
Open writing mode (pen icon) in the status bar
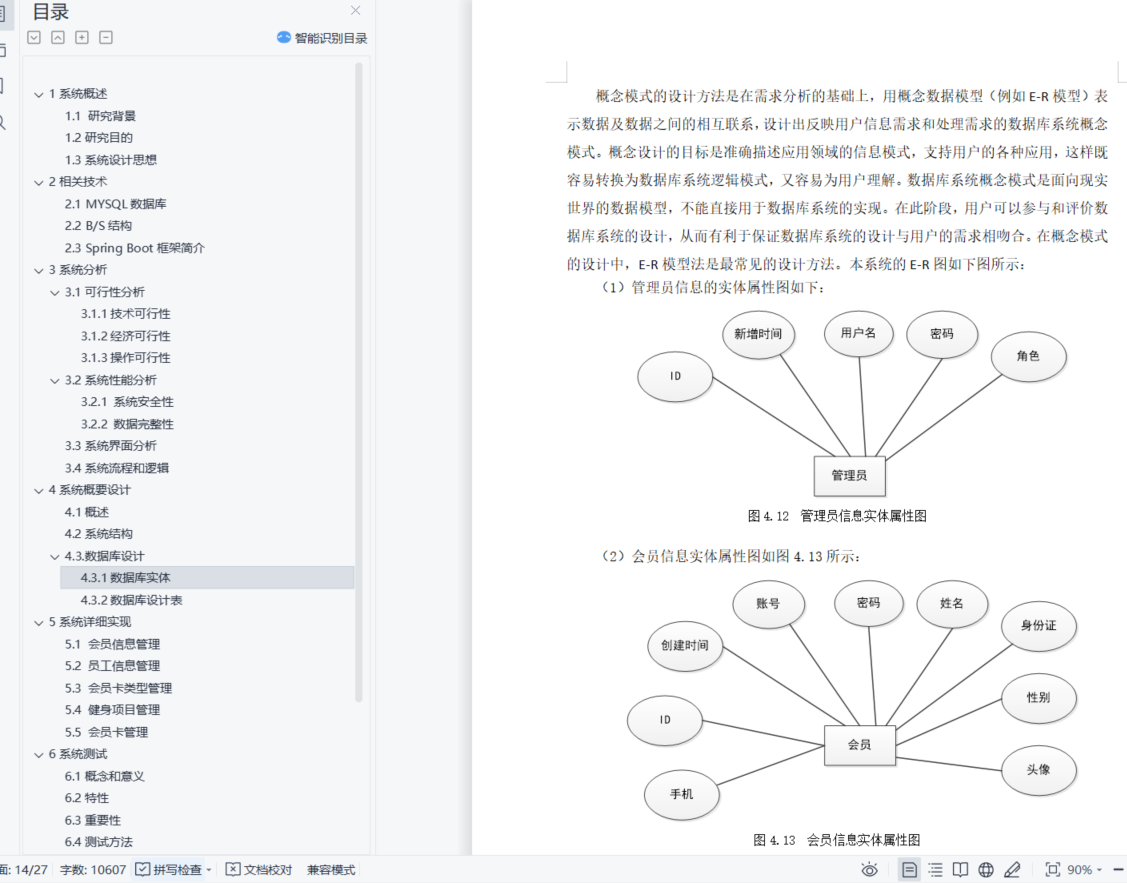(1012, 870)
